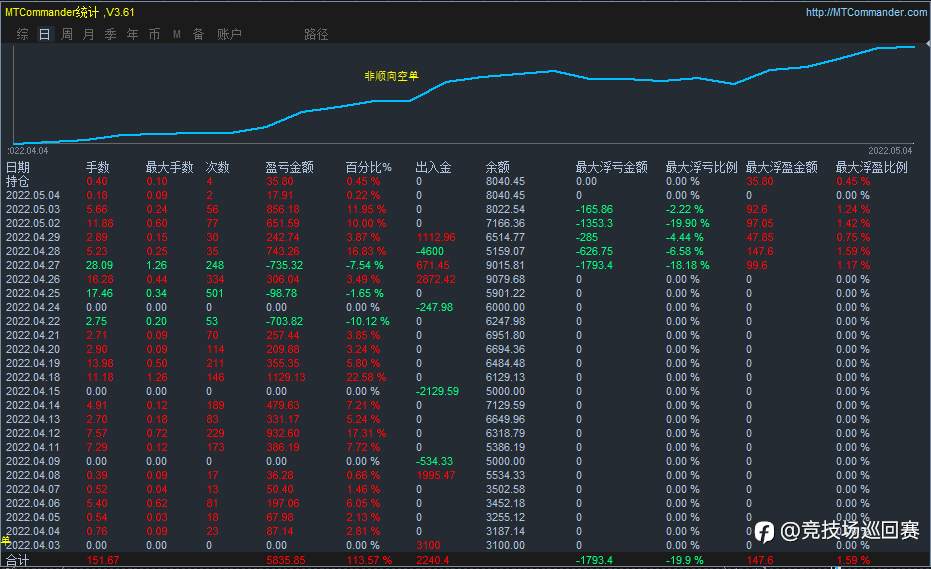This screenshot has width=931, height=569.
Task: Select the 2022.04.08 date row
Action: pos(33,475)
